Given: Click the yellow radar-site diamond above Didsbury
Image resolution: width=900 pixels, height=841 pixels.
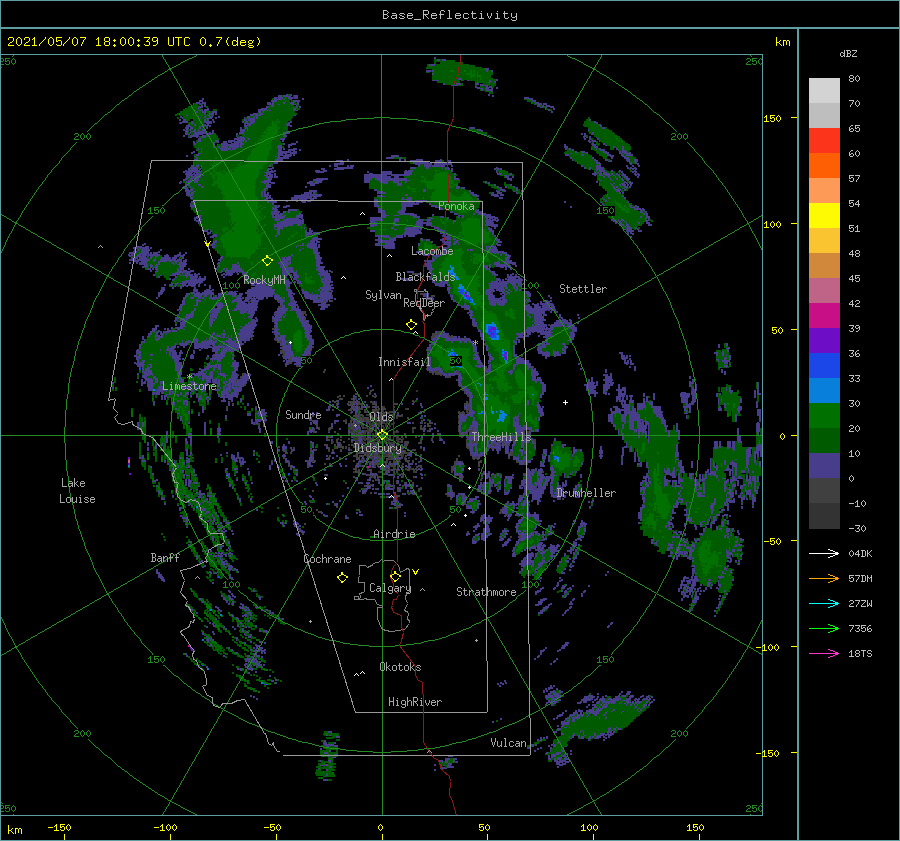Looking at the screenshot, I should click(382, 435).
